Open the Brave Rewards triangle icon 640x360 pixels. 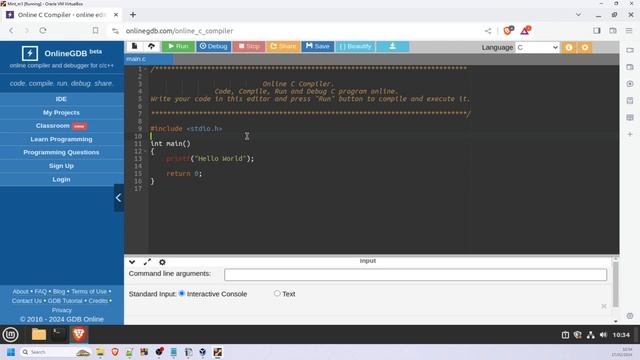click(x=525, y=31)
